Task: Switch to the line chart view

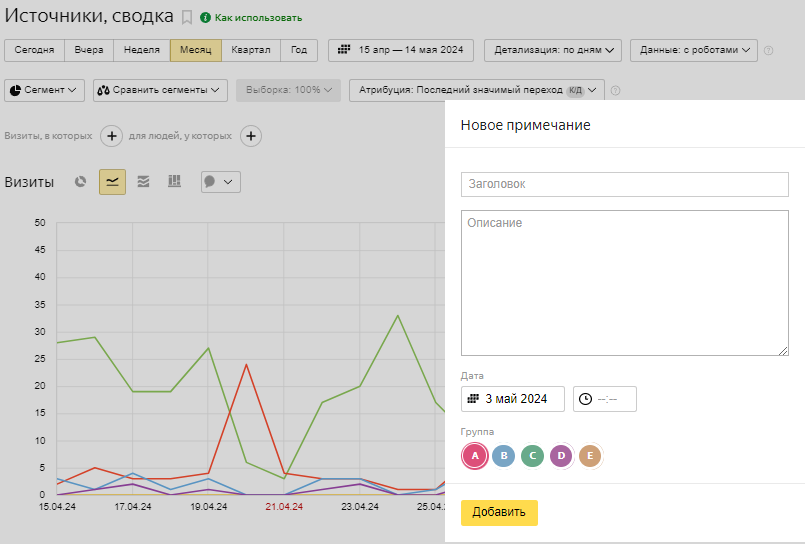Action: (x=112, y=182)
